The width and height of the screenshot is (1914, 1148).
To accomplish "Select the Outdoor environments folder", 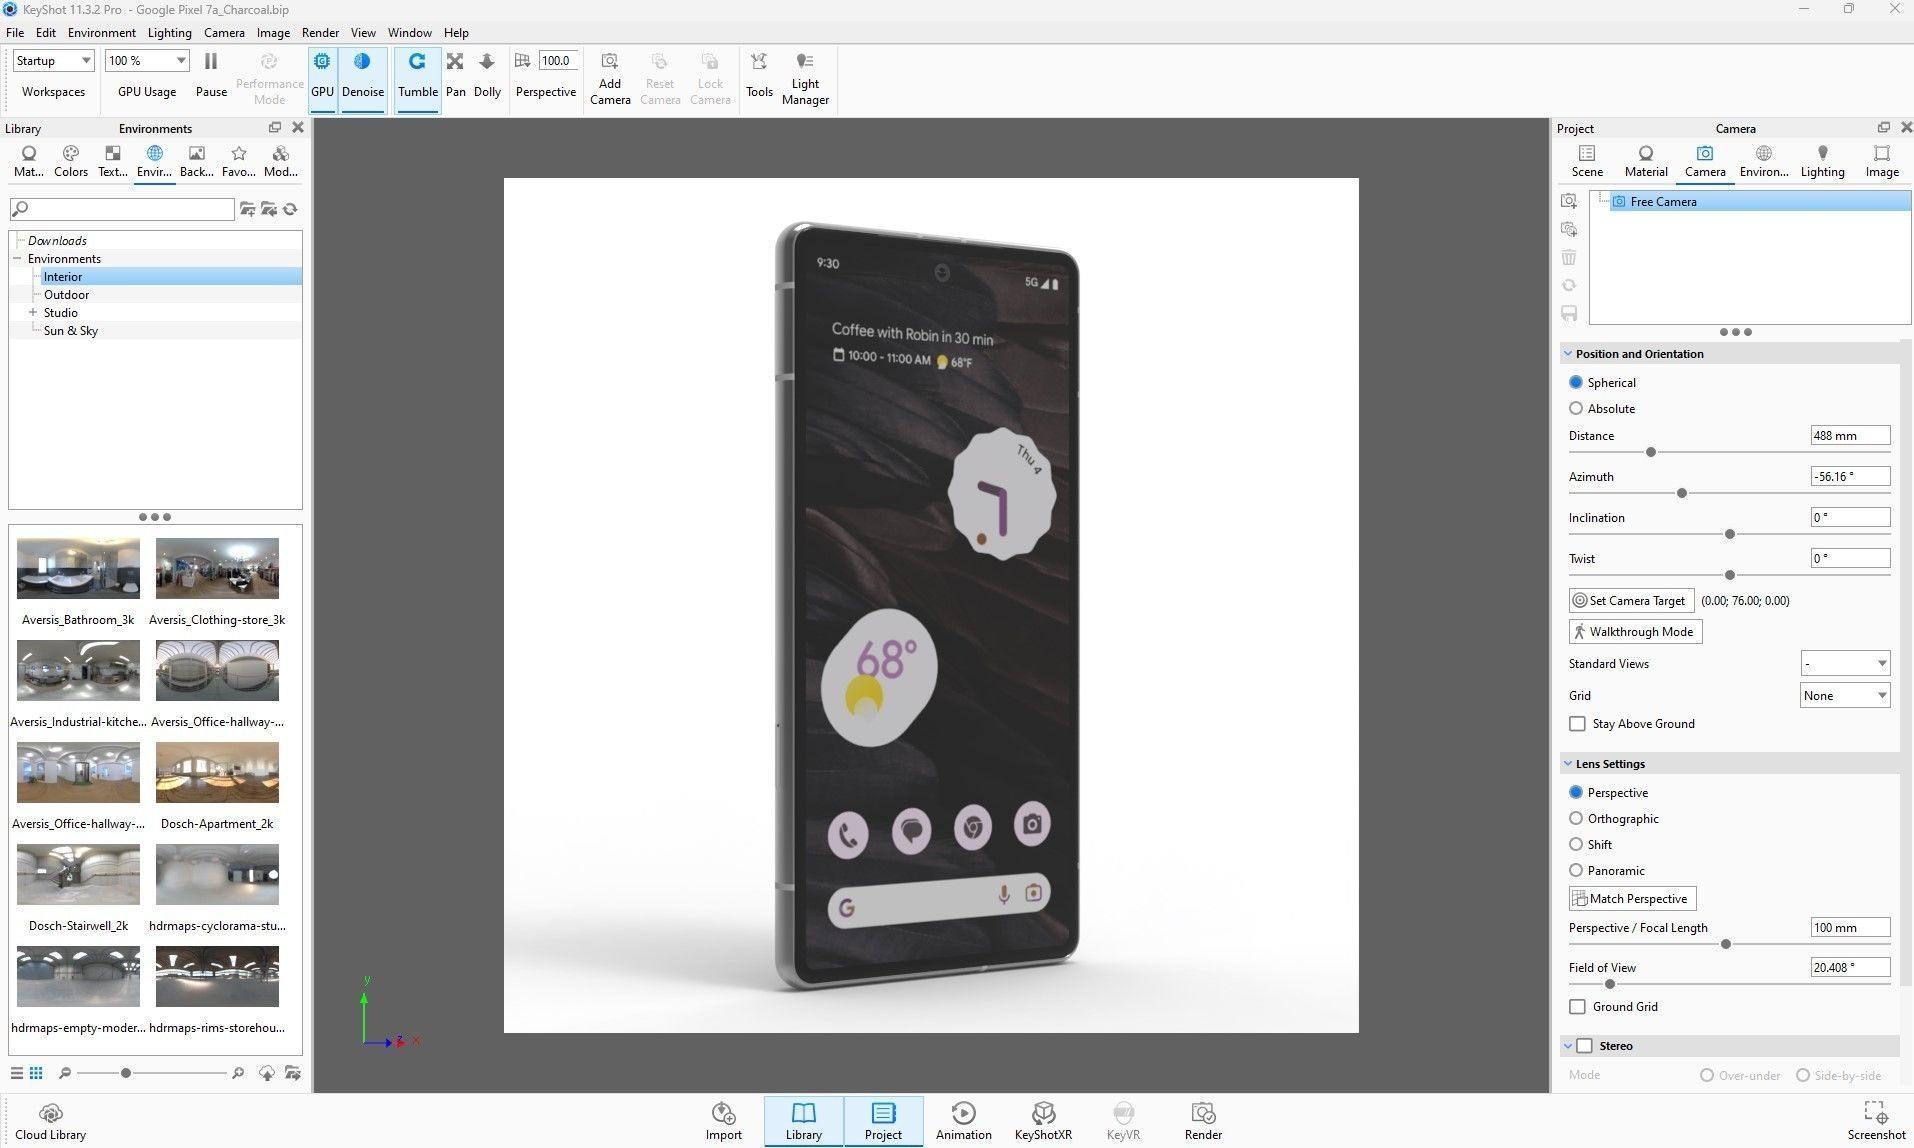I will 66,294.
